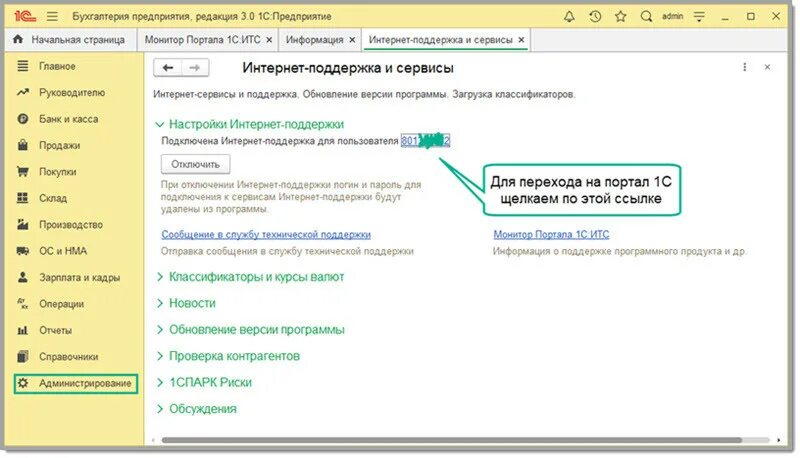The image size is (800, 458).
Task: Expand Обновление версии программы section
Action: coord(160,329)
